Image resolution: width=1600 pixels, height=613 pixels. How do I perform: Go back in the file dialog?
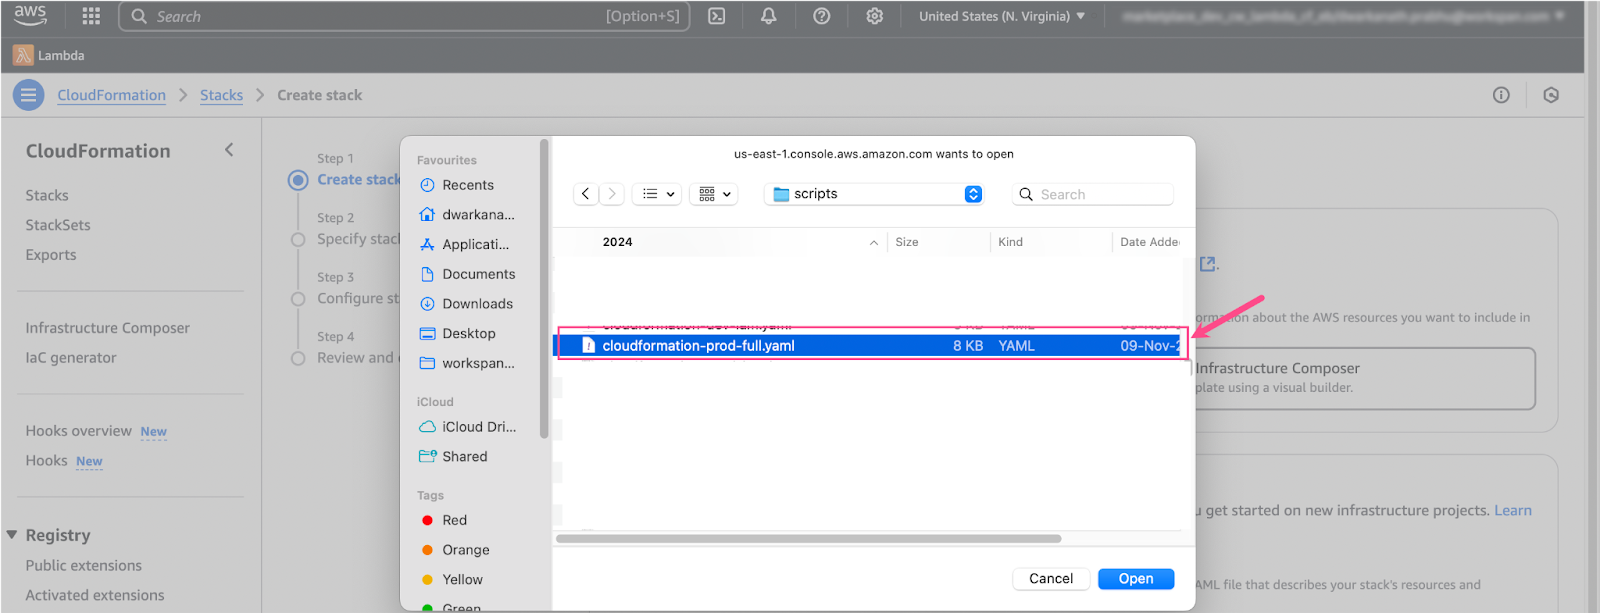[x=586, y=194]
